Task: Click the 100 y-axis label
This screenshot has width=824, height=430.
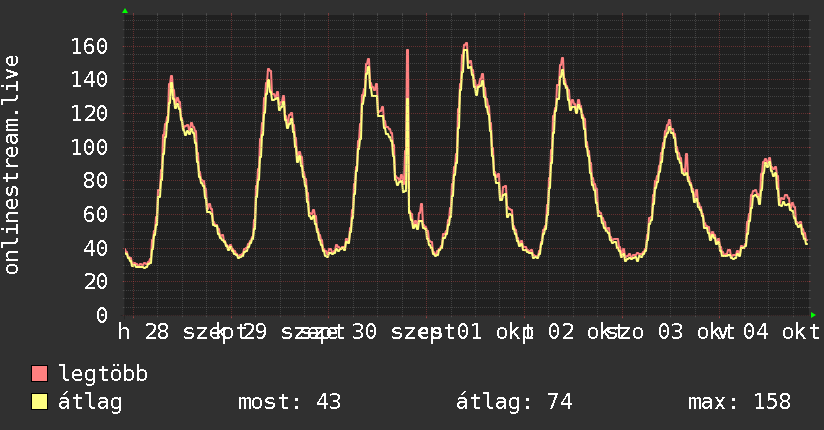Action: 89,147
